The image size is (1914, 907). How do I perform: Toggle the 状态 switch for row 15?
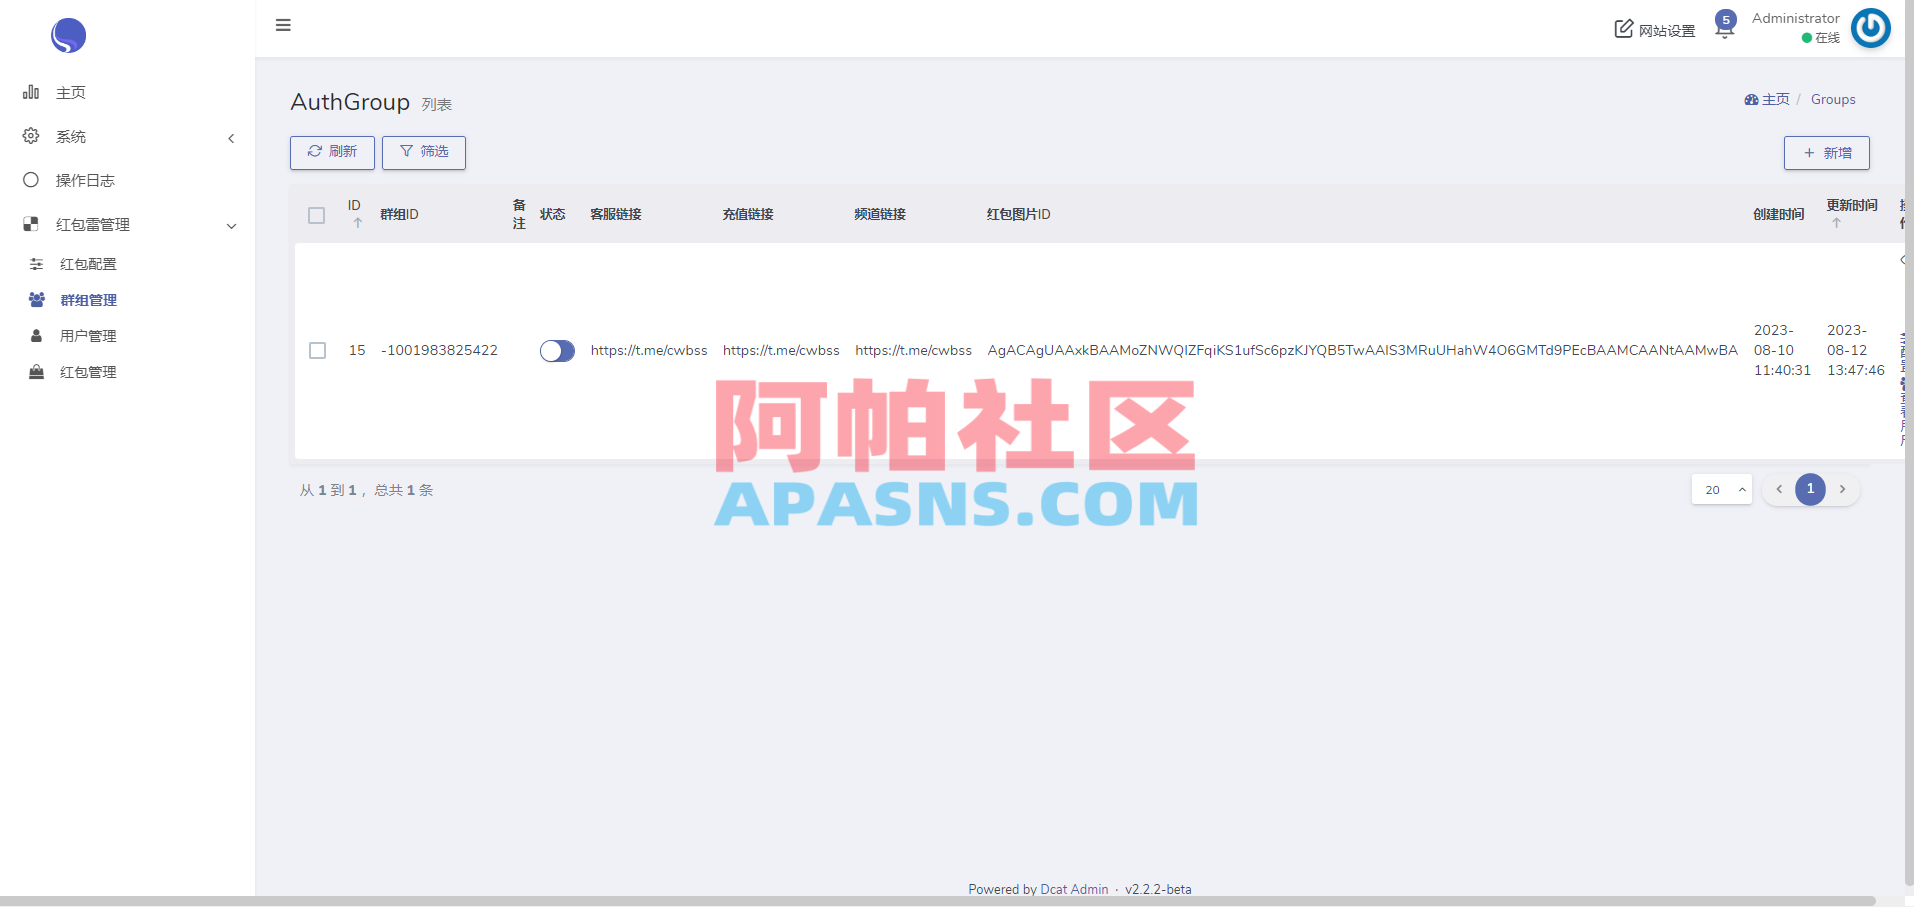[557, 351]
